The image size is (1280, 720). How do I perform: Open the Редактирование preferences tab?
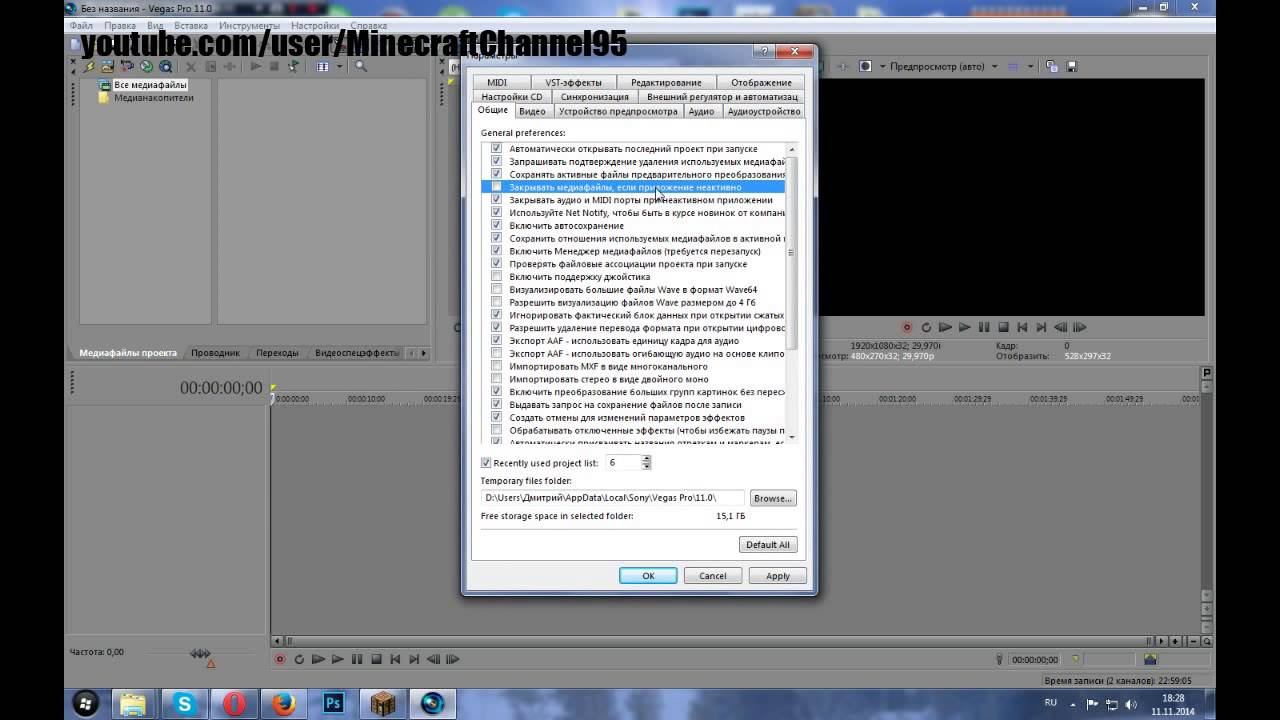pos(666,83)
